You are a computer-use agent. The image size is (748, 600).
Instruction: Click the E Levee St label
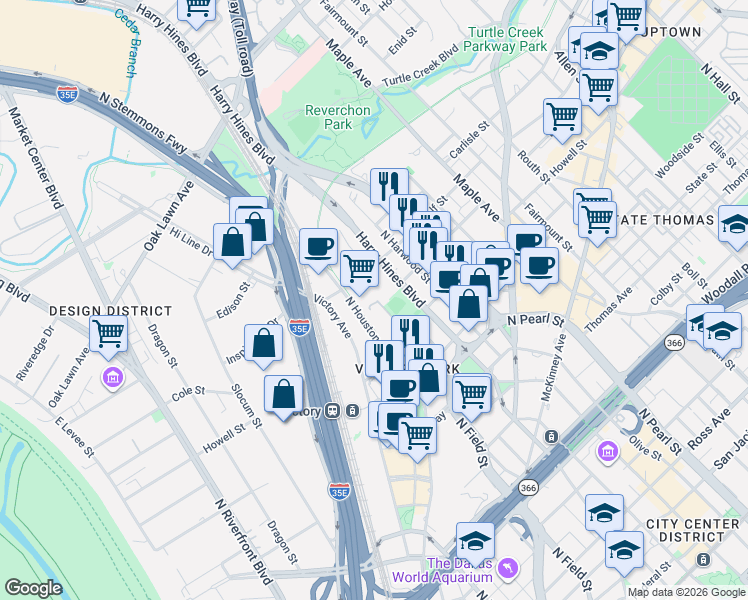(74, 437)
